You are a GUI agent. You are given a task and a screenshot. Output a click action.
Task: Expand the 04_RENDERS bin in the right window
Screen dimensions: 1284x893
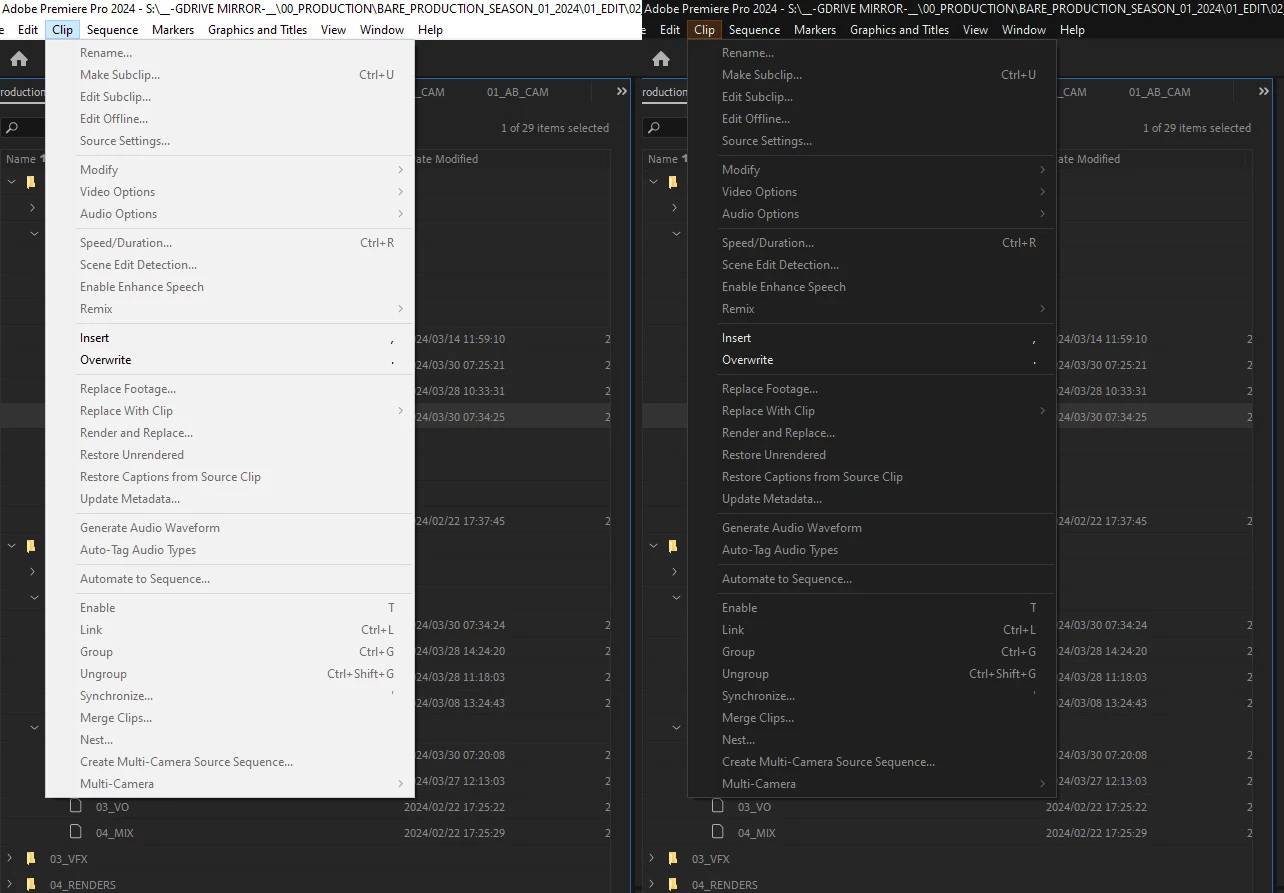(x=652, y=884)
